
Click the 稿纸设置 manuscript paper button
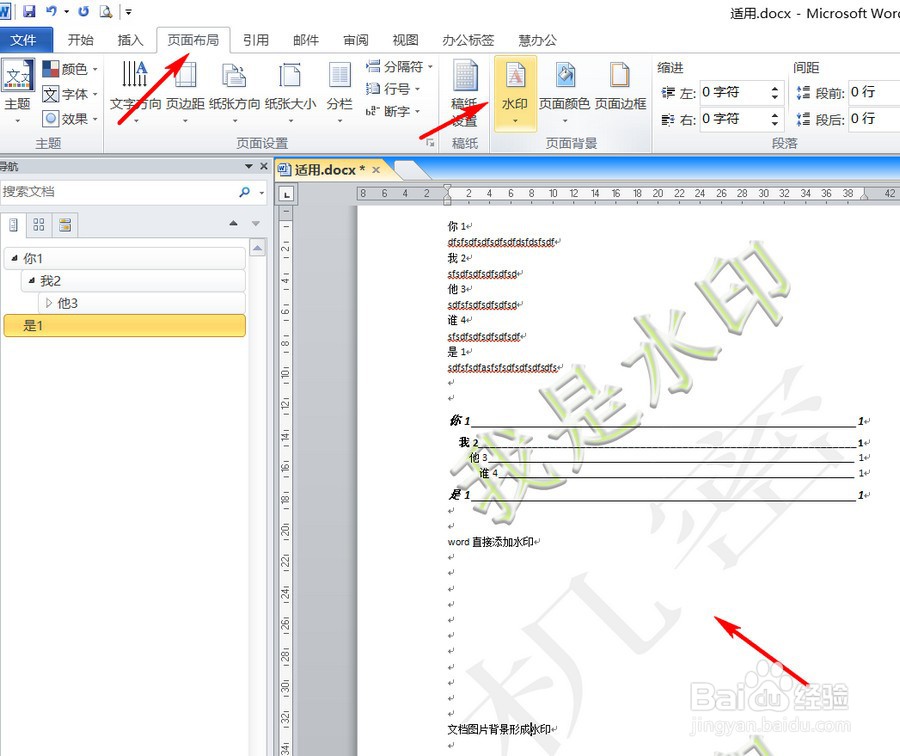coord(464,94)
